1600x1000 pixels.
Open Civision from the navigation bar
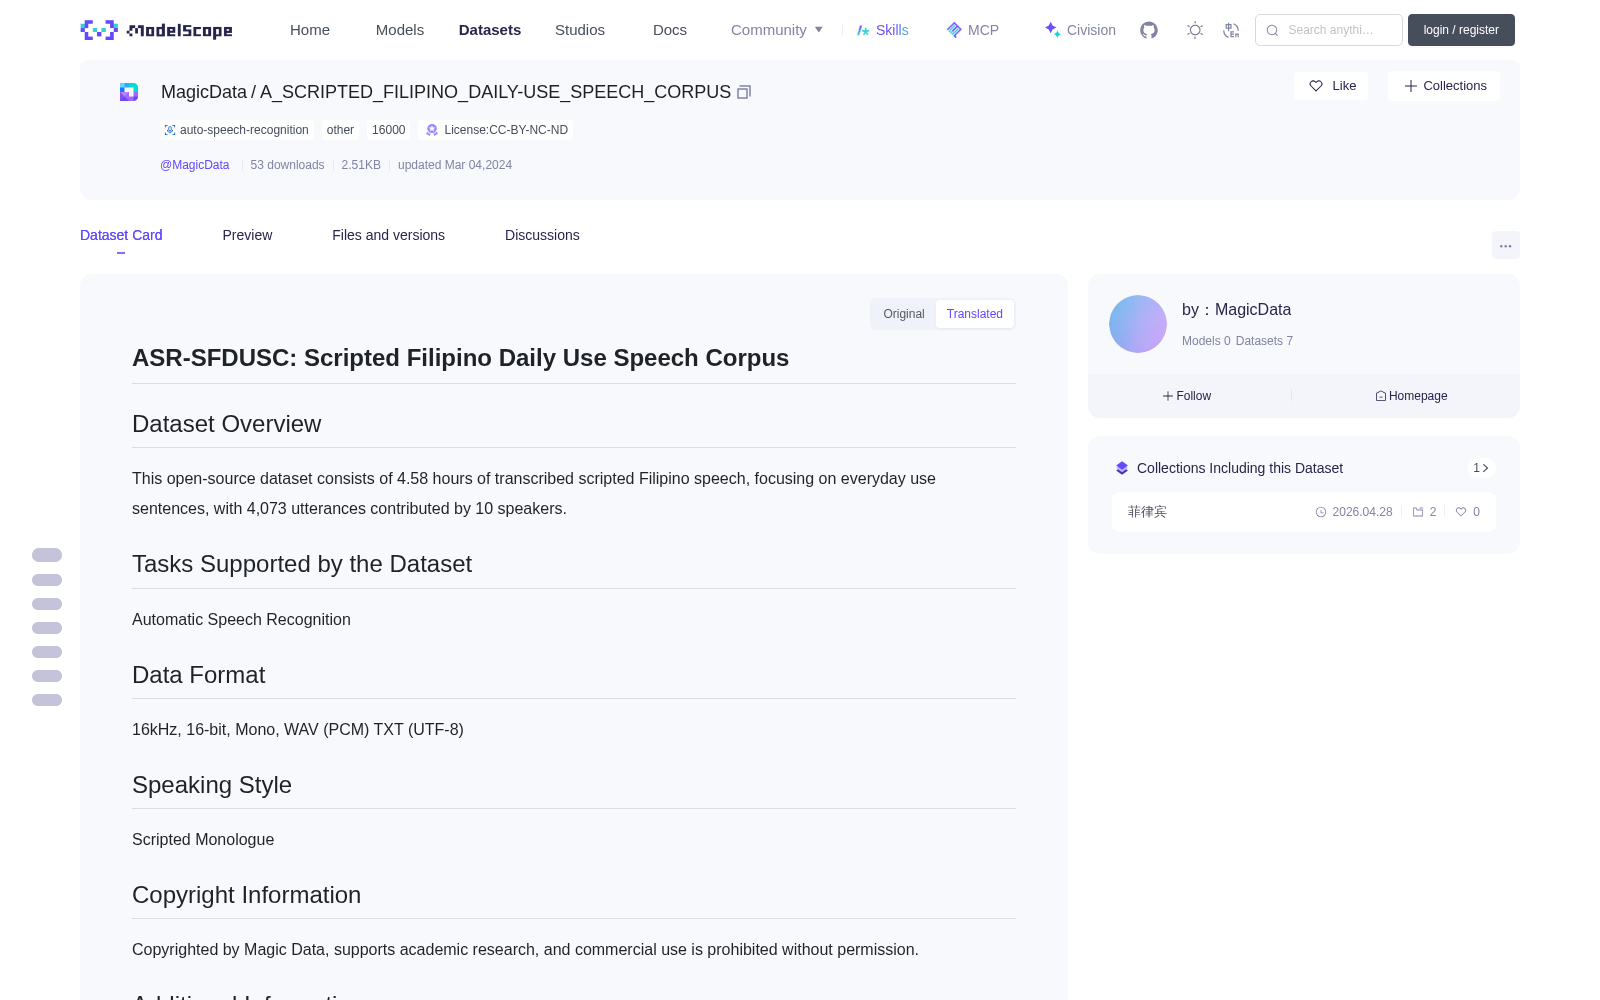pos(1080,30)
